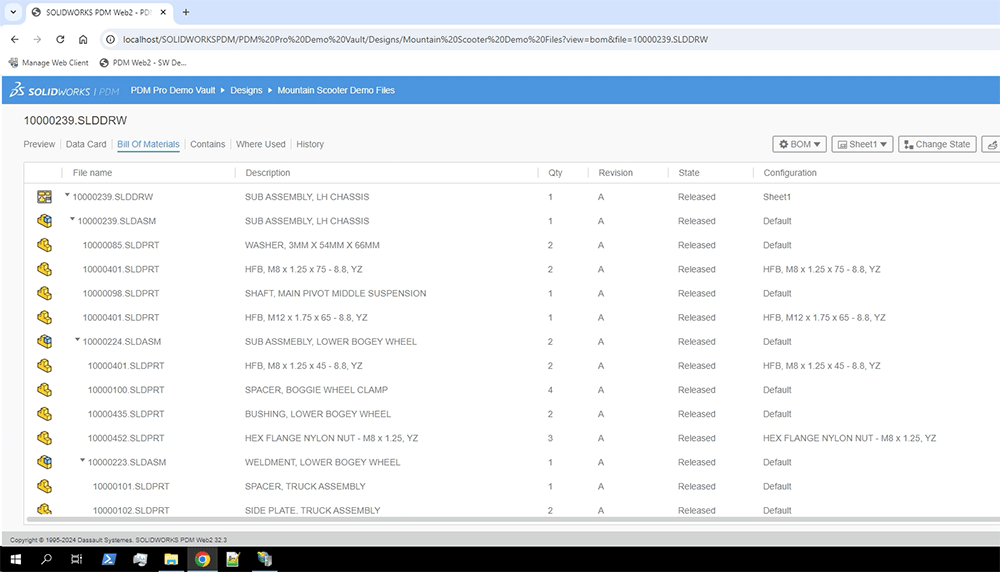Image resolution: width=1000 pixels, height=572 pixels.
Task: Open PDM Web2 bookmark
Action: (143, 62)
